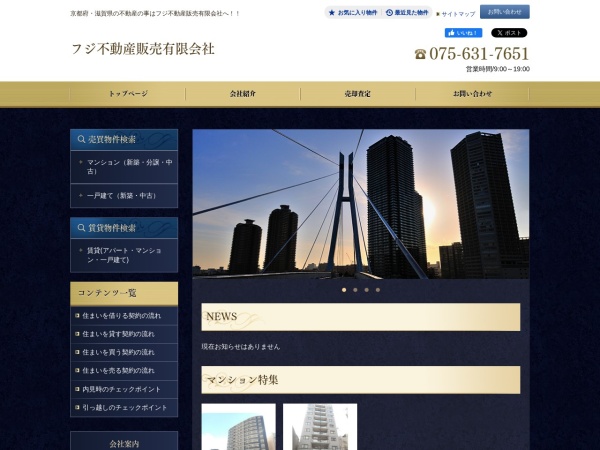Open 一戸建て（新築・中古） search link

[124, 196]
